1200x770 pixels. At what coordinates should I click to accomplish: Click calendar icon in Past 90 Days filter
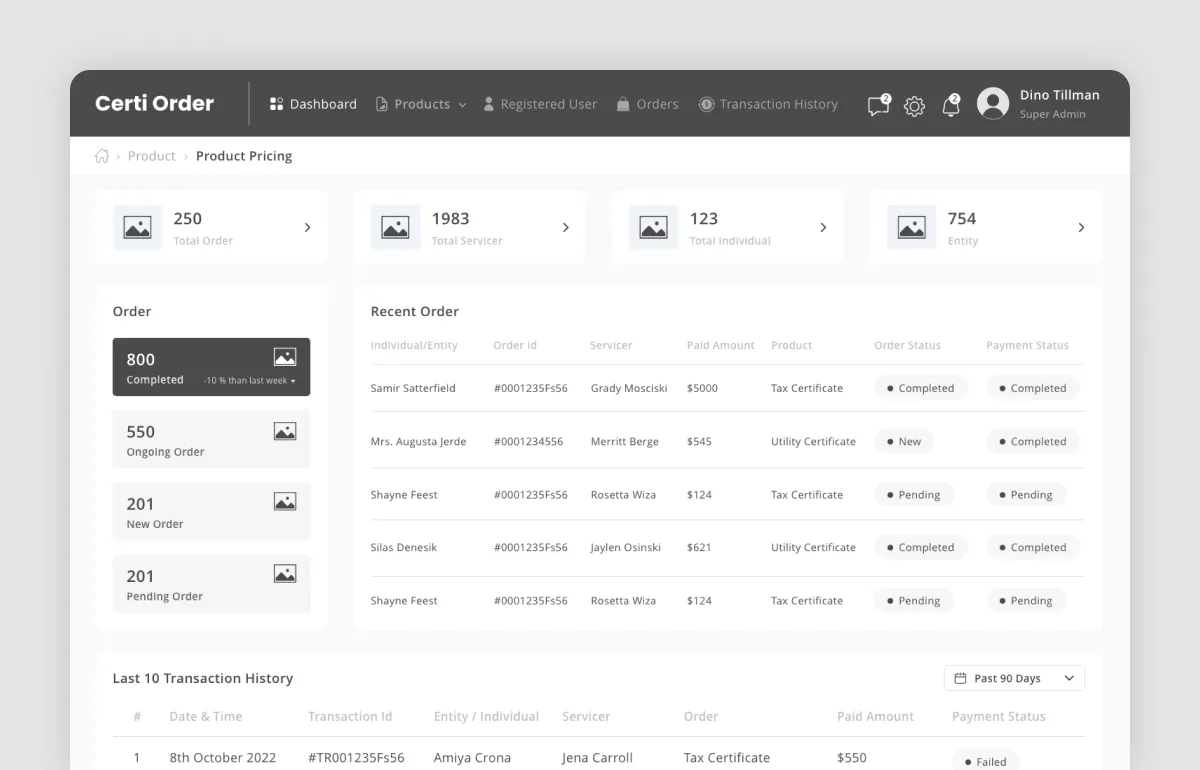click(961, 678)
